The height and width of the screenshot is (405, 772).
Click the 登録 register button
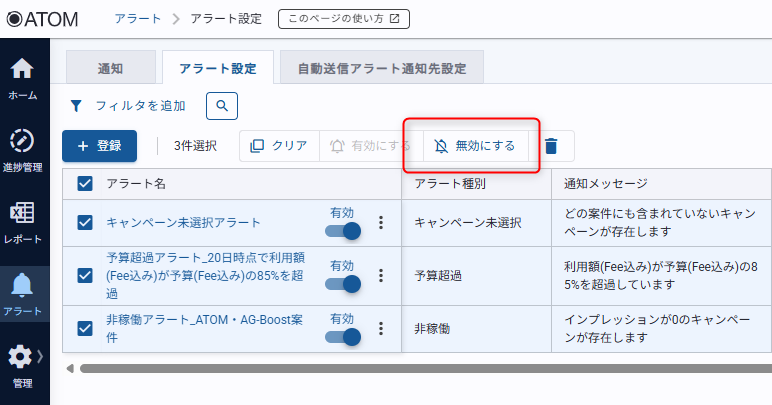coord(99,146)
